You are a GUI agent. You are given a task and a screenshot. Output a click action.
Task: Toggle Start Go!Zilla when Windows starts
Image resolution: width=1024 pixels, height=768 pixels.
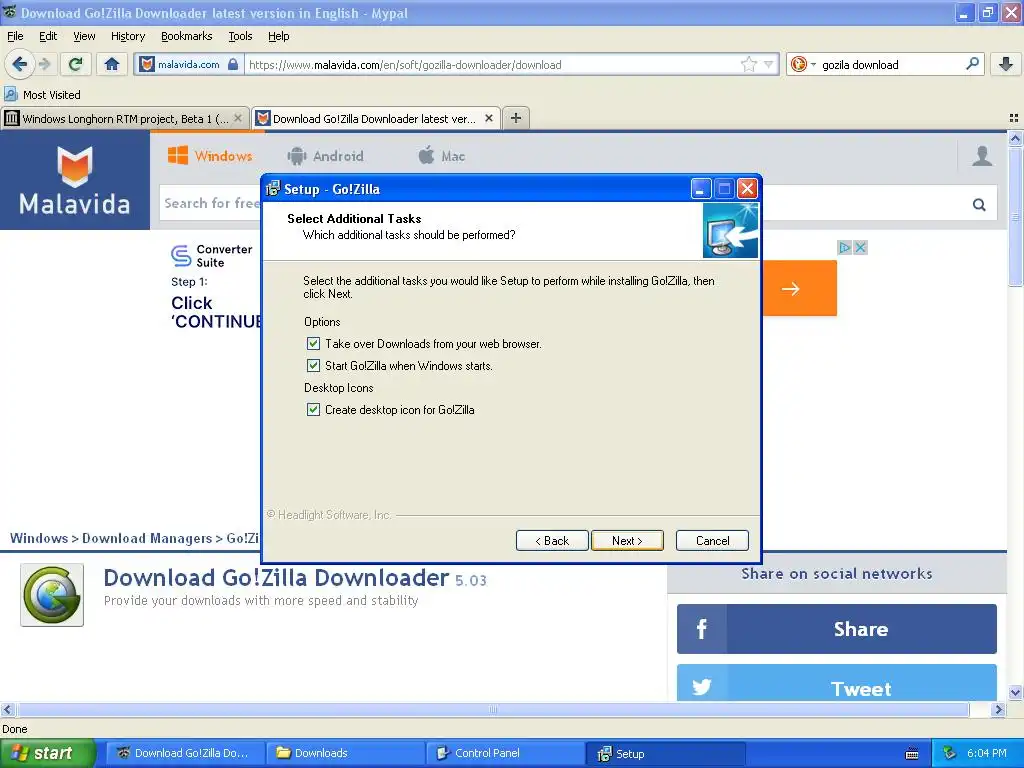pyautogui.click(x=313, y=366)
